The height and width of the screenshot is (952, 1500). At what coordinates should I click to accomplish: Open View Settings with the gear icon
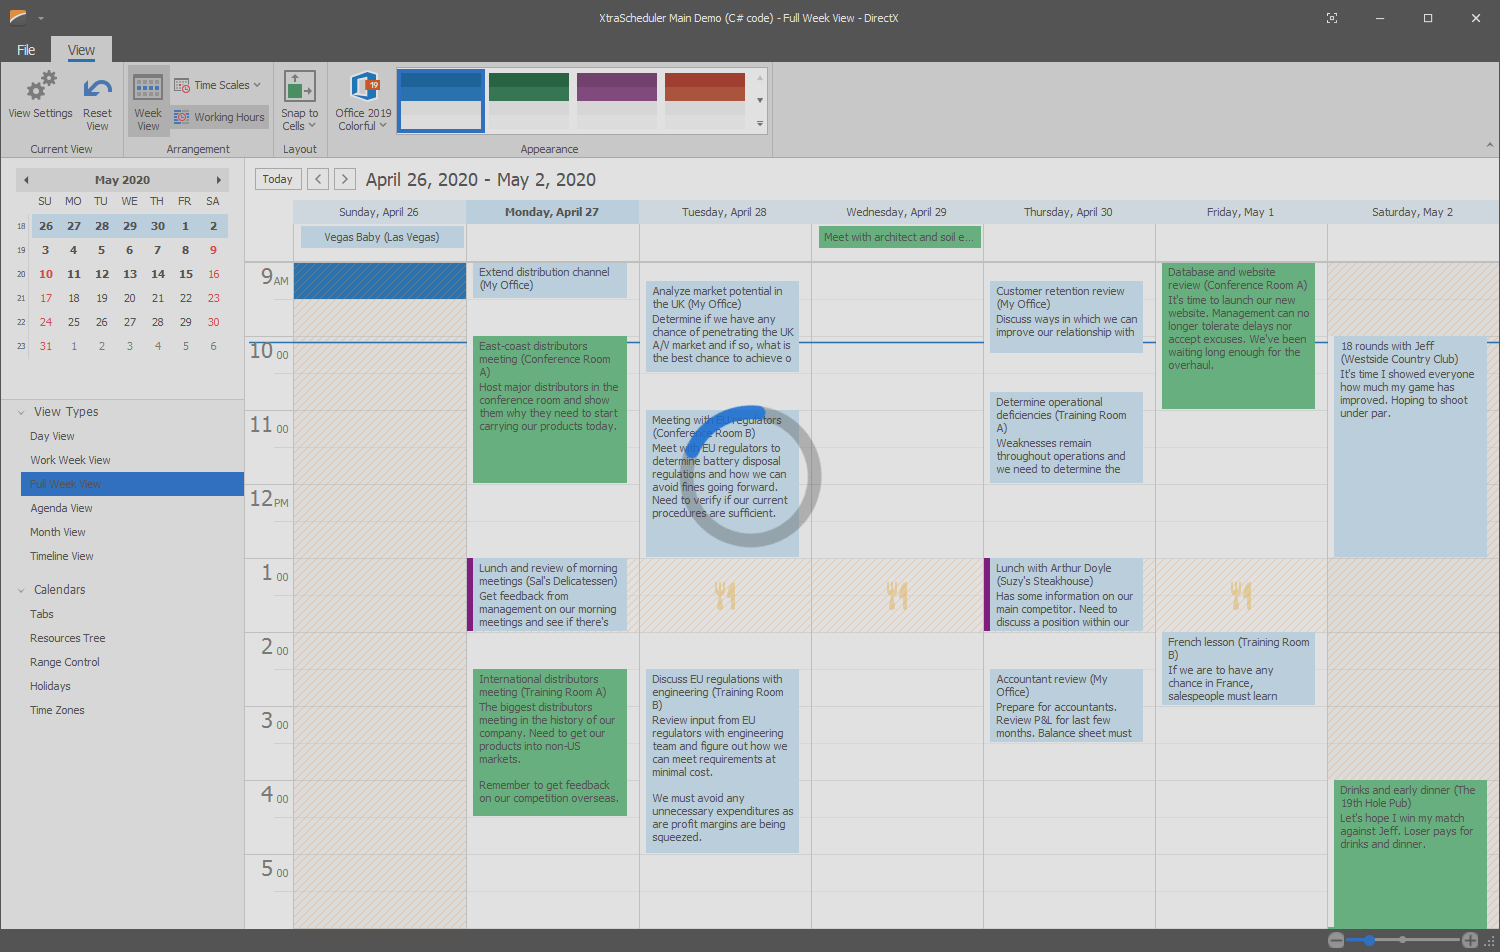tap(40, 87)
